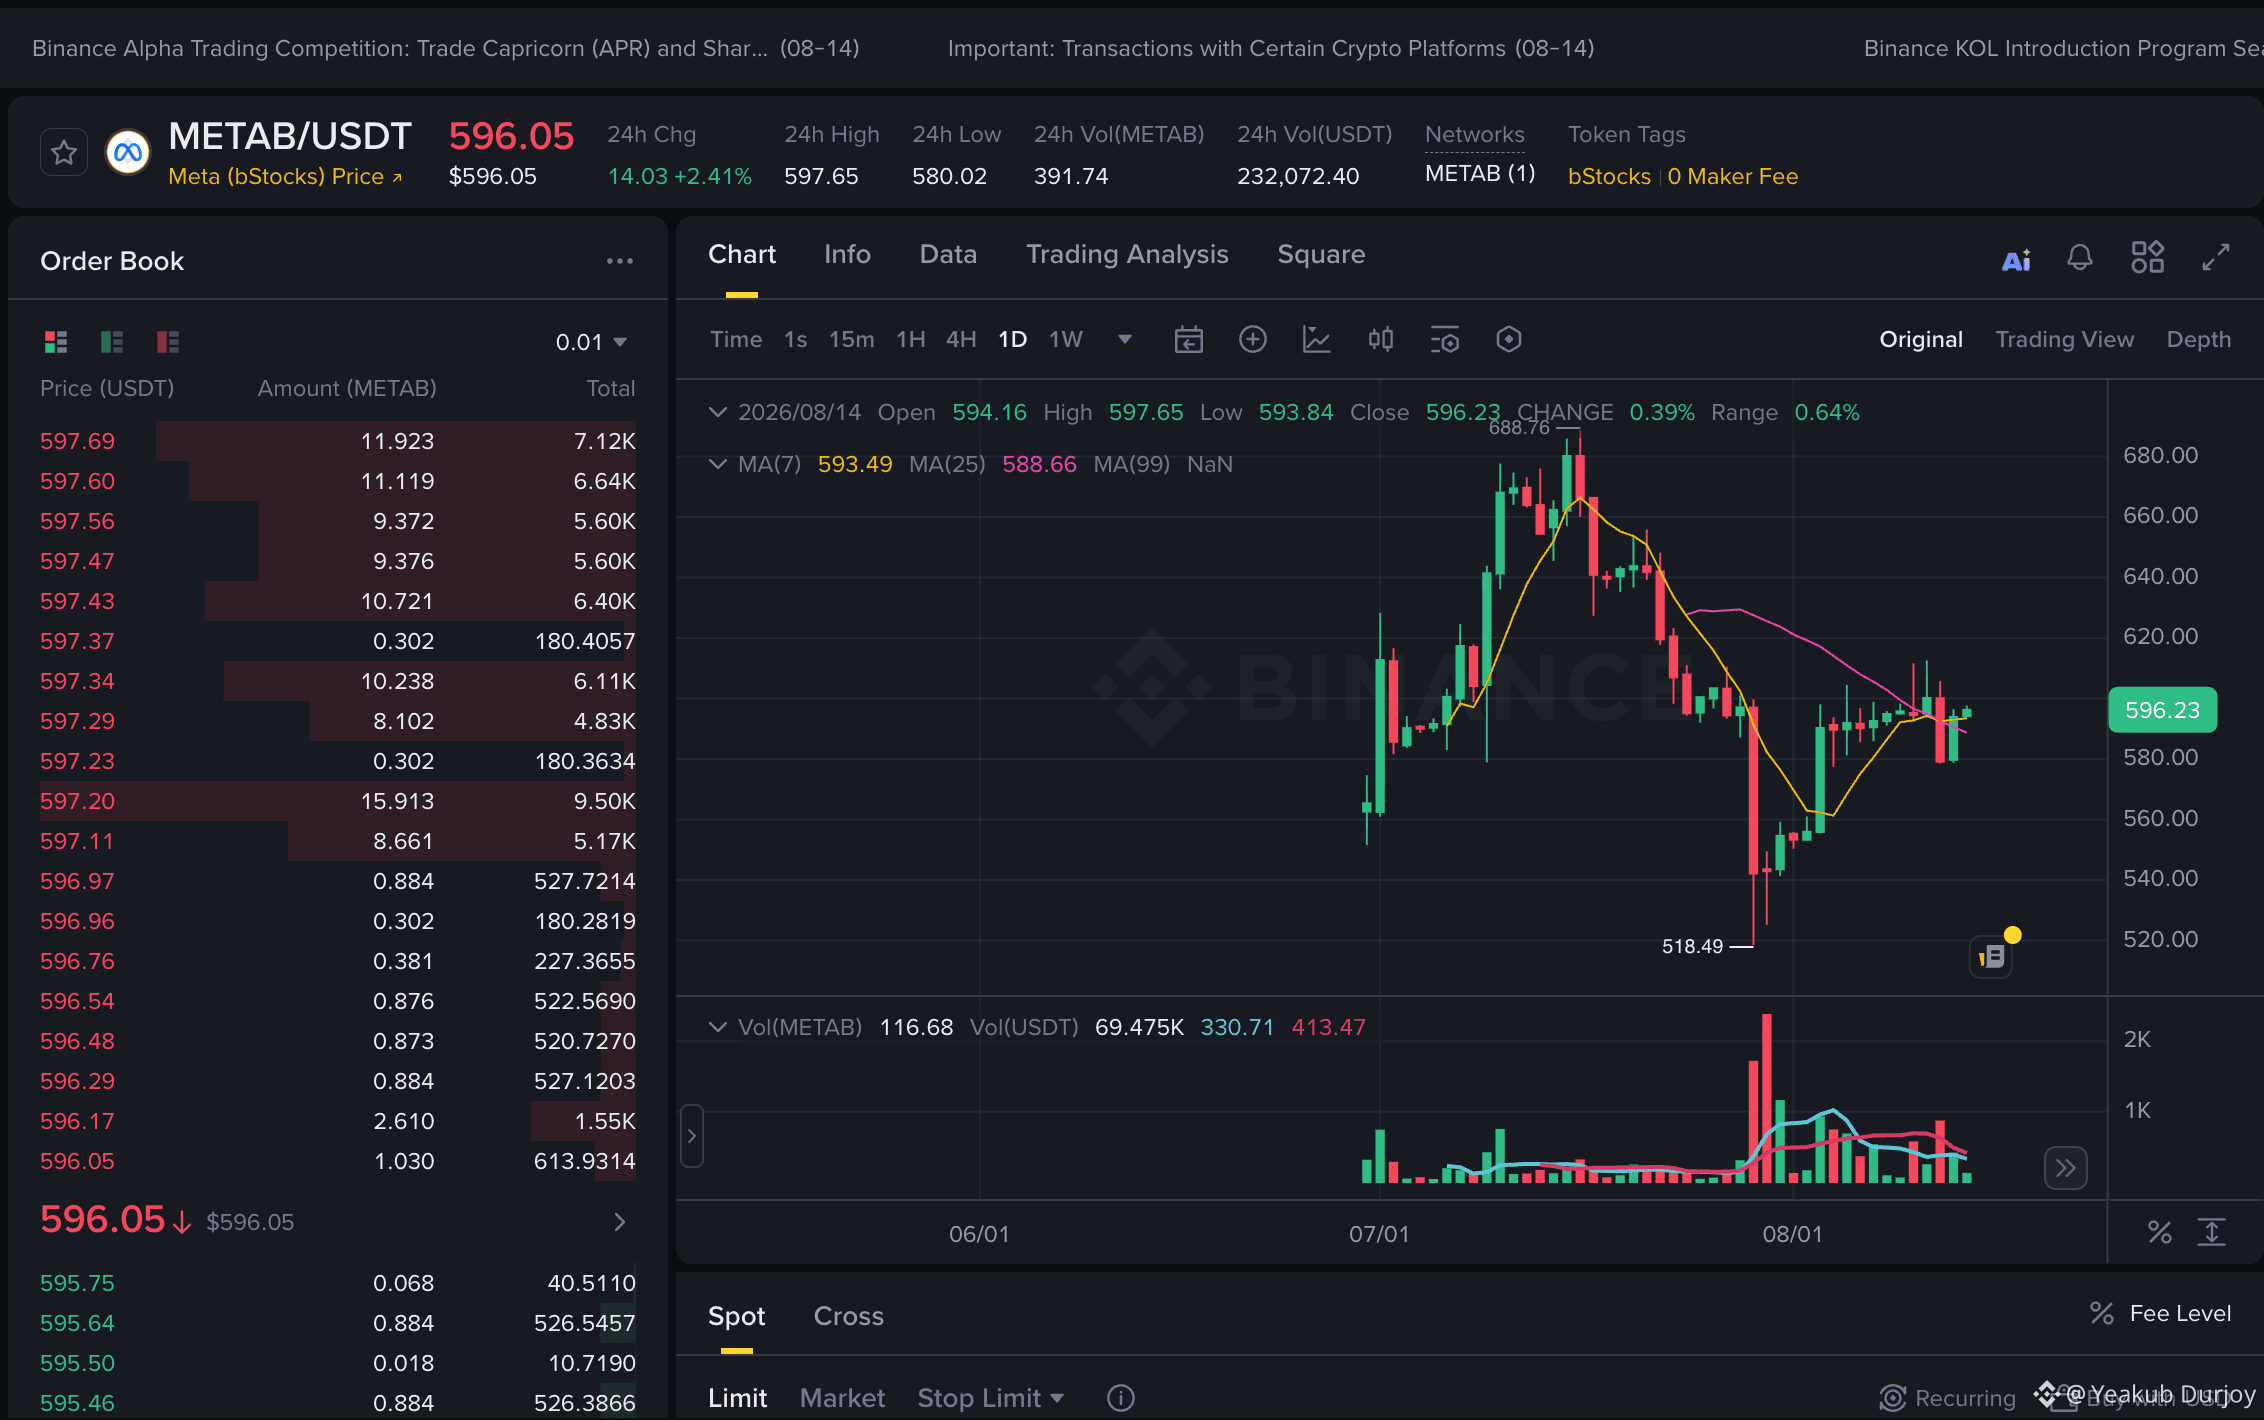Show sell orders only in order book
This screenshot has height=1420, width=2264.
click(168, 342)
